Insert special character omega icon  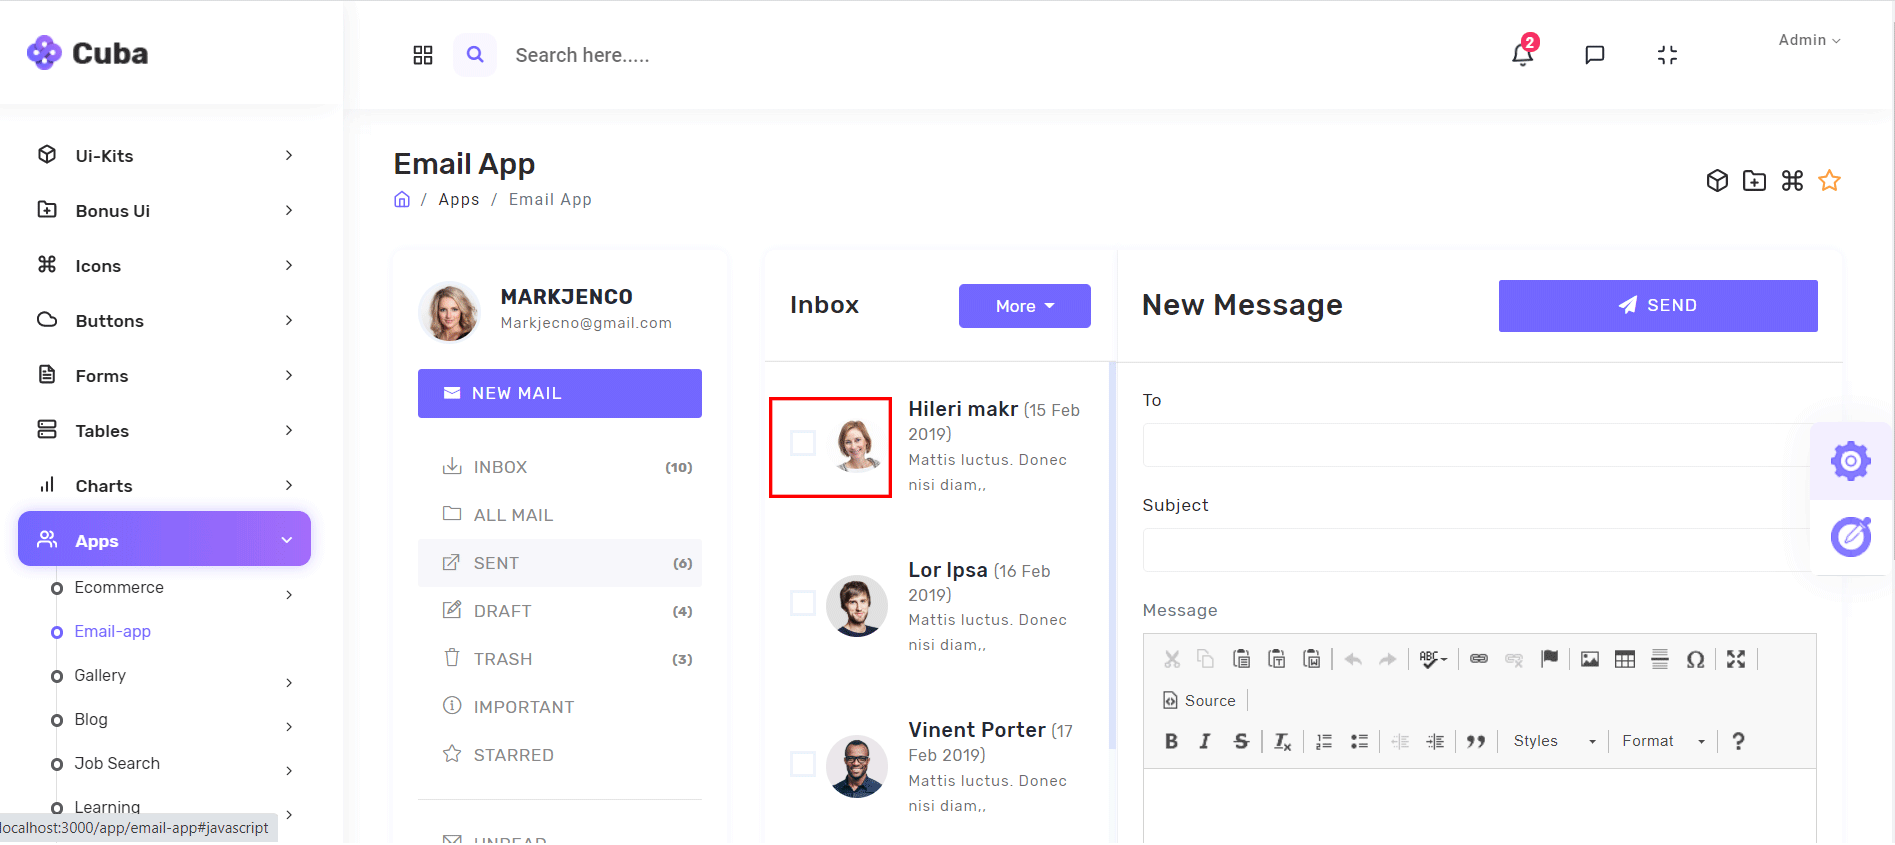point(1695,659)
